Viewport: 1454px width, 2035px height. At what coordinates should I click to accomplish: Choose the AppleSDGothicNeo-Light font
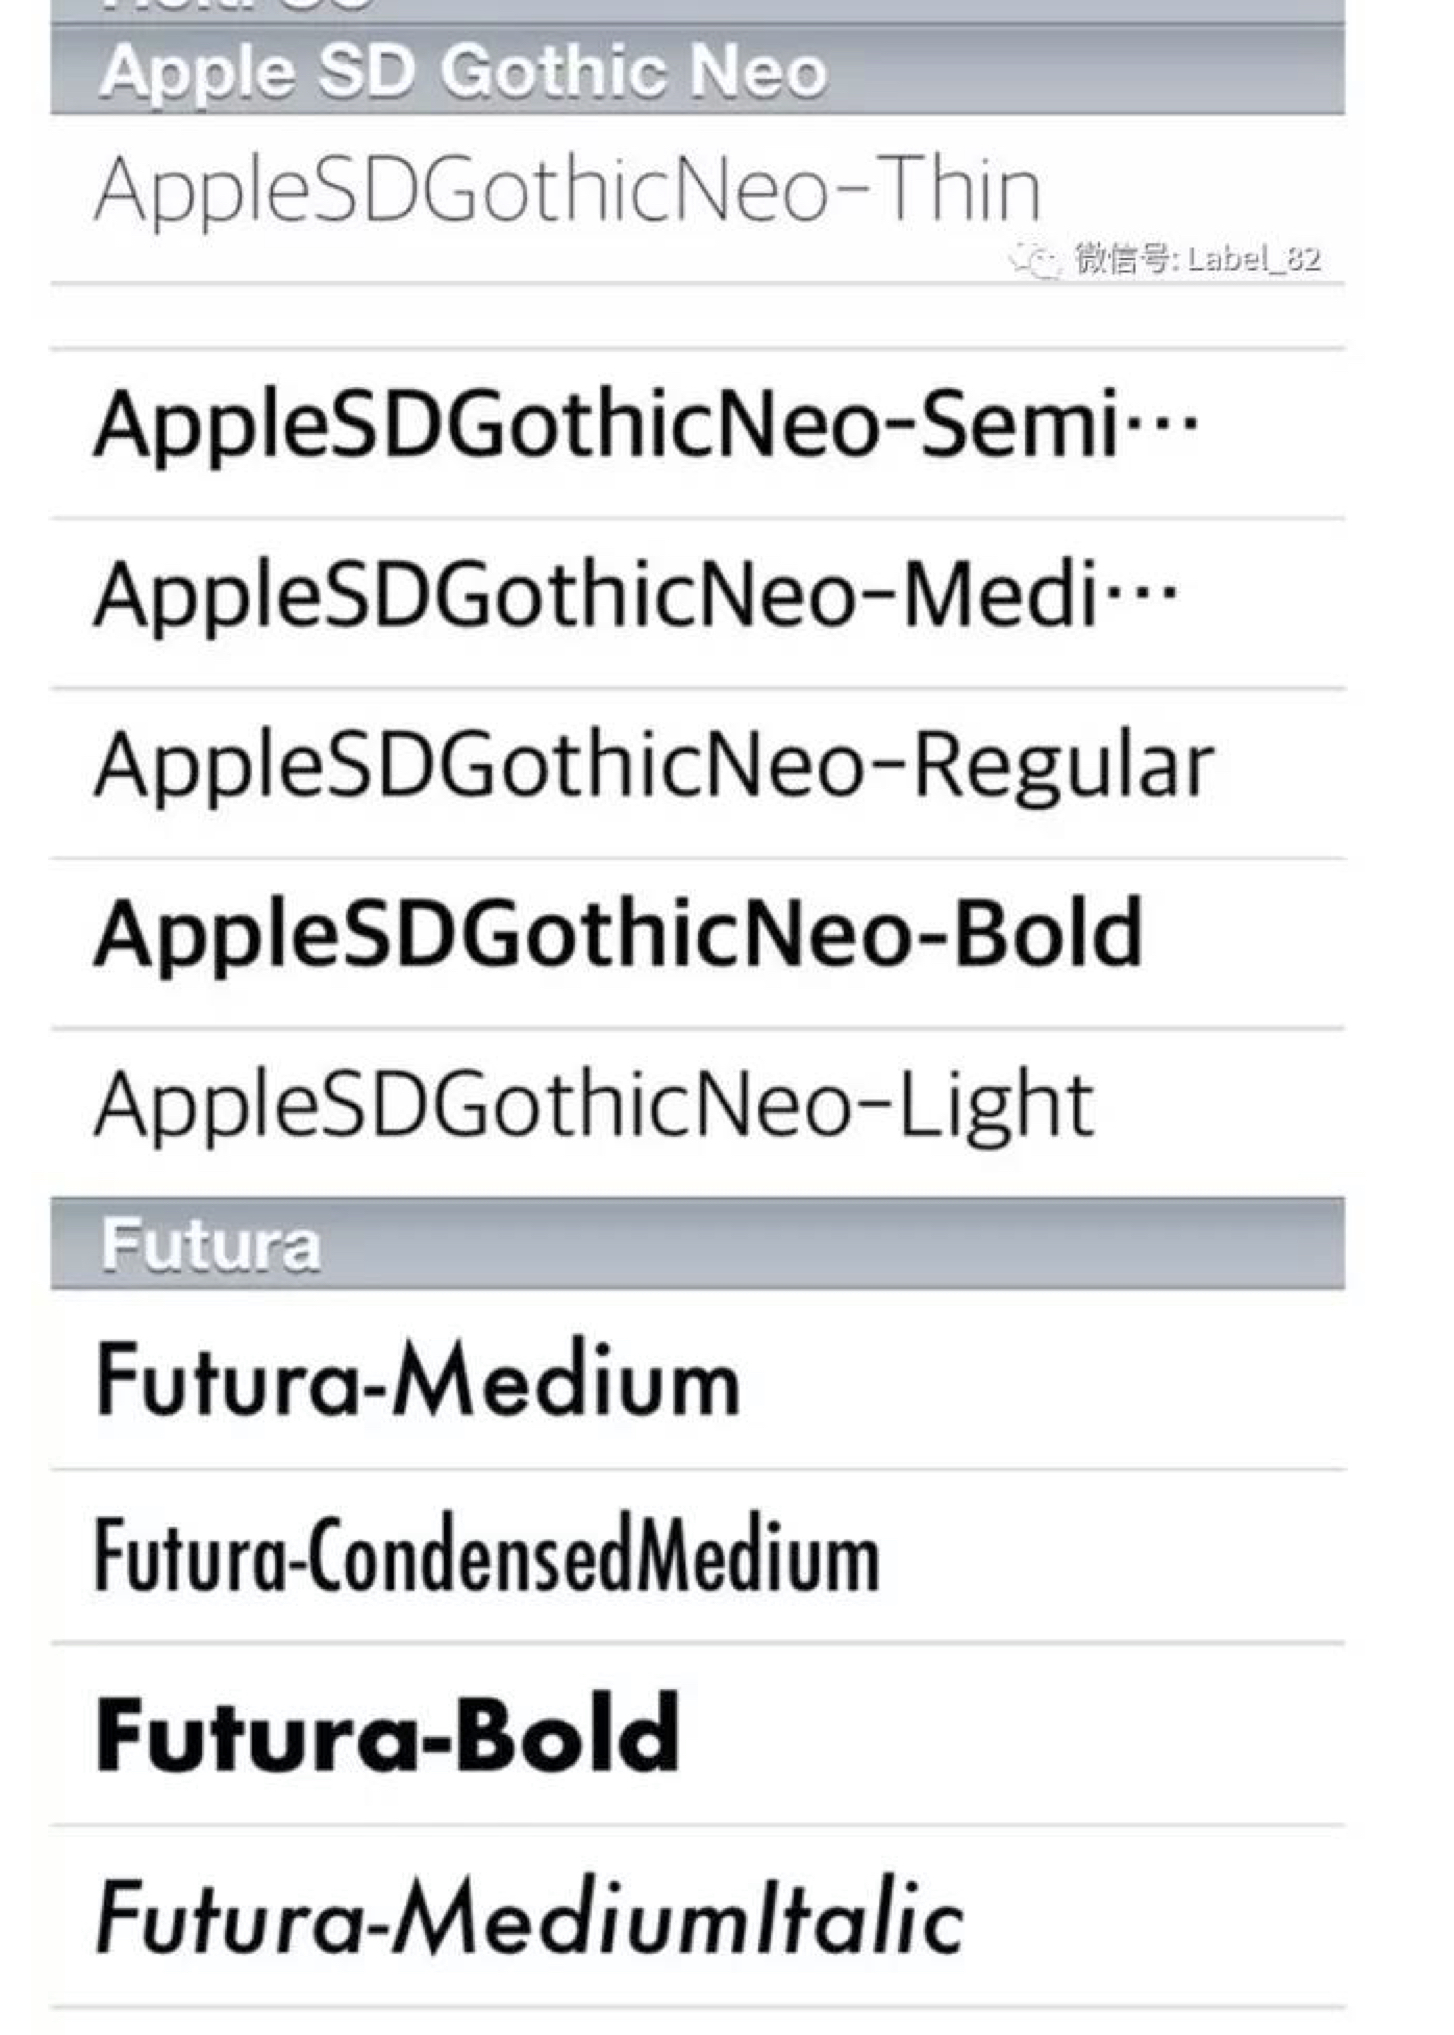point(594,1106)
